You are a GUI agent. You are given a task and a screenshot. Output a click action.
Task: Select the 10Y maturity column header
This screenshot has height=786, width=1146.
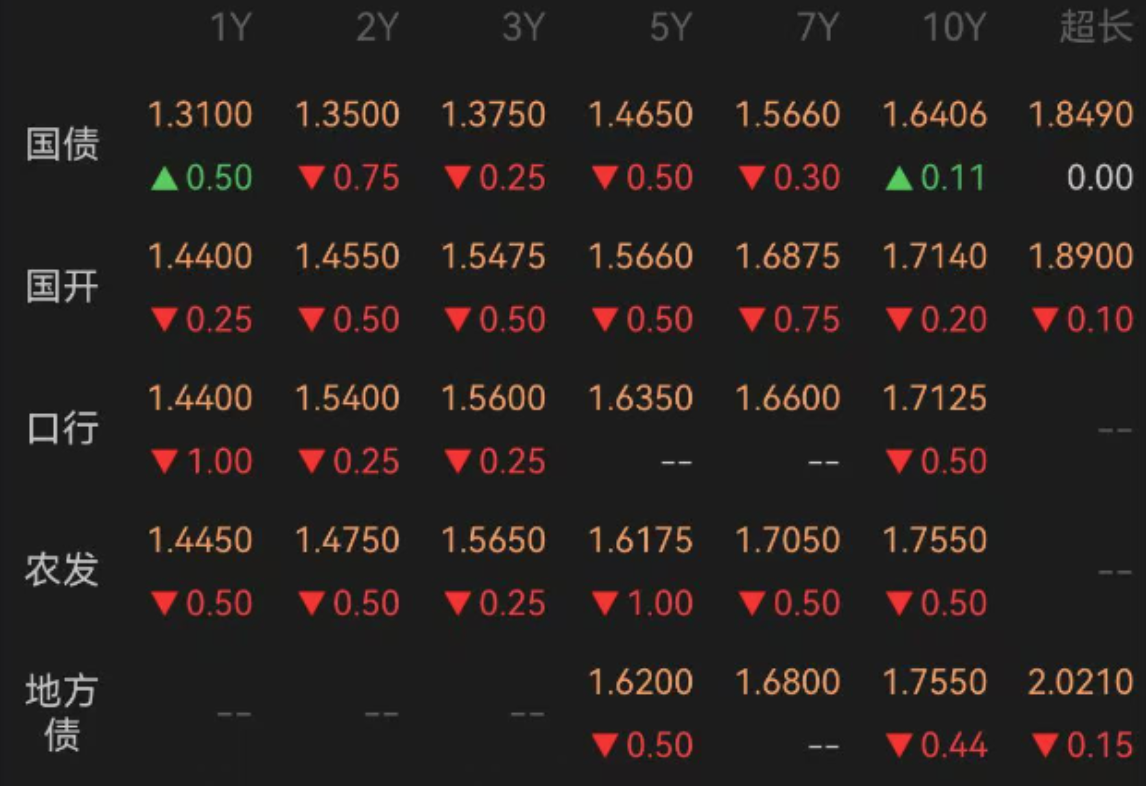pyautogui.click(x=955, y=28)
